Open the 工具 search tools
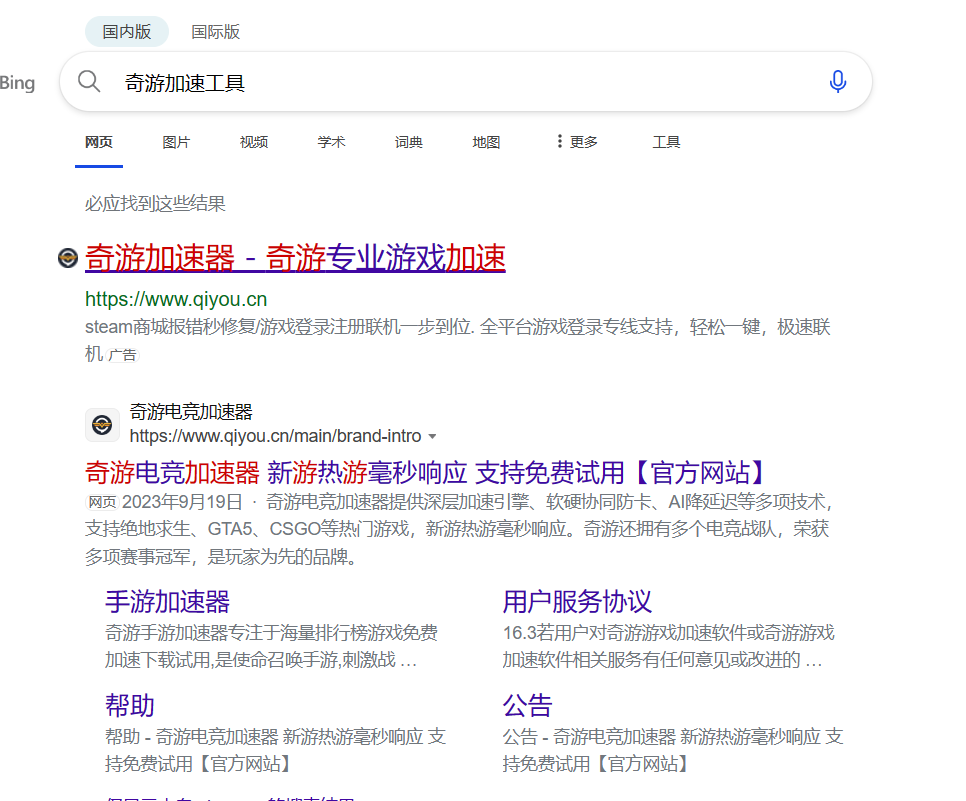Image resolution: width=966 pixels, height=801 pixels. point(667,142)
